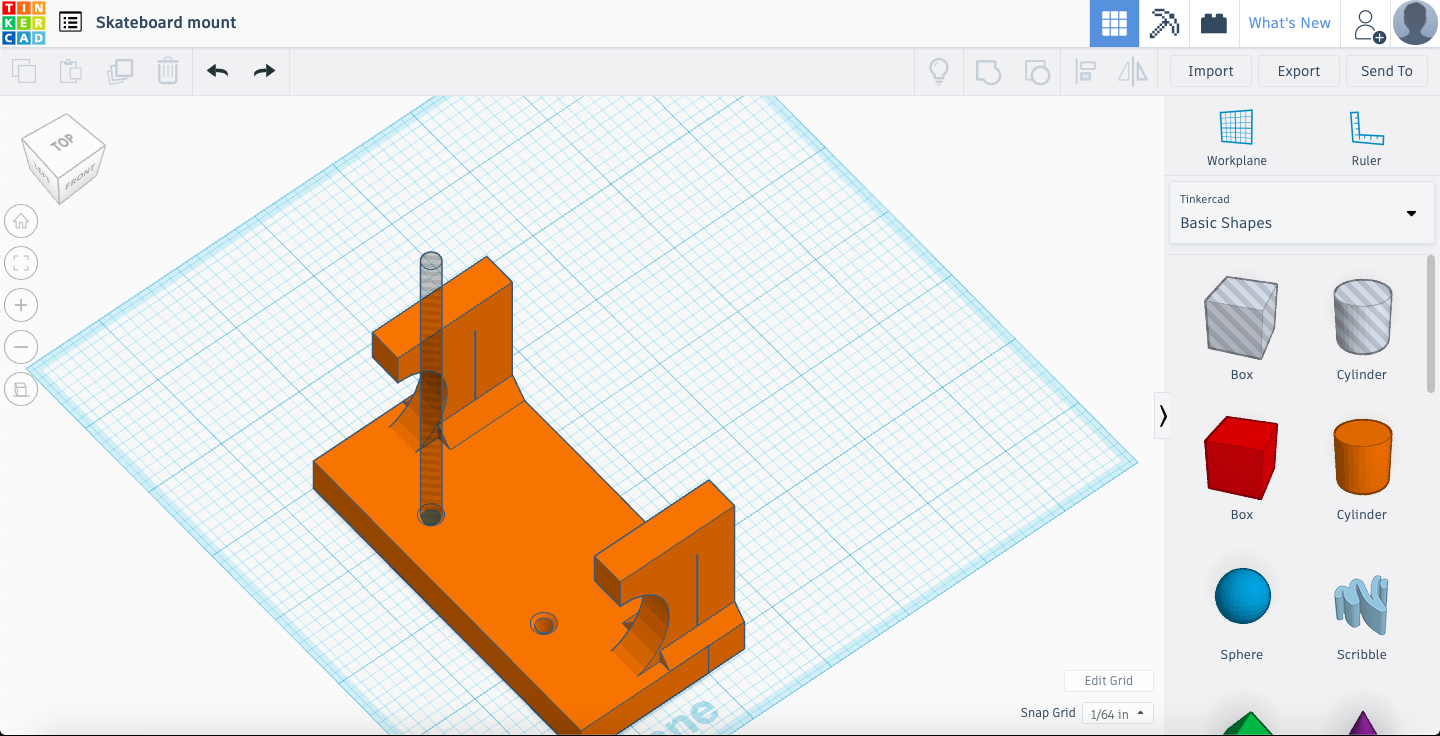Click the Export button
Image resolution: width=1440 pixels, height=736 pixels.
1299,71
